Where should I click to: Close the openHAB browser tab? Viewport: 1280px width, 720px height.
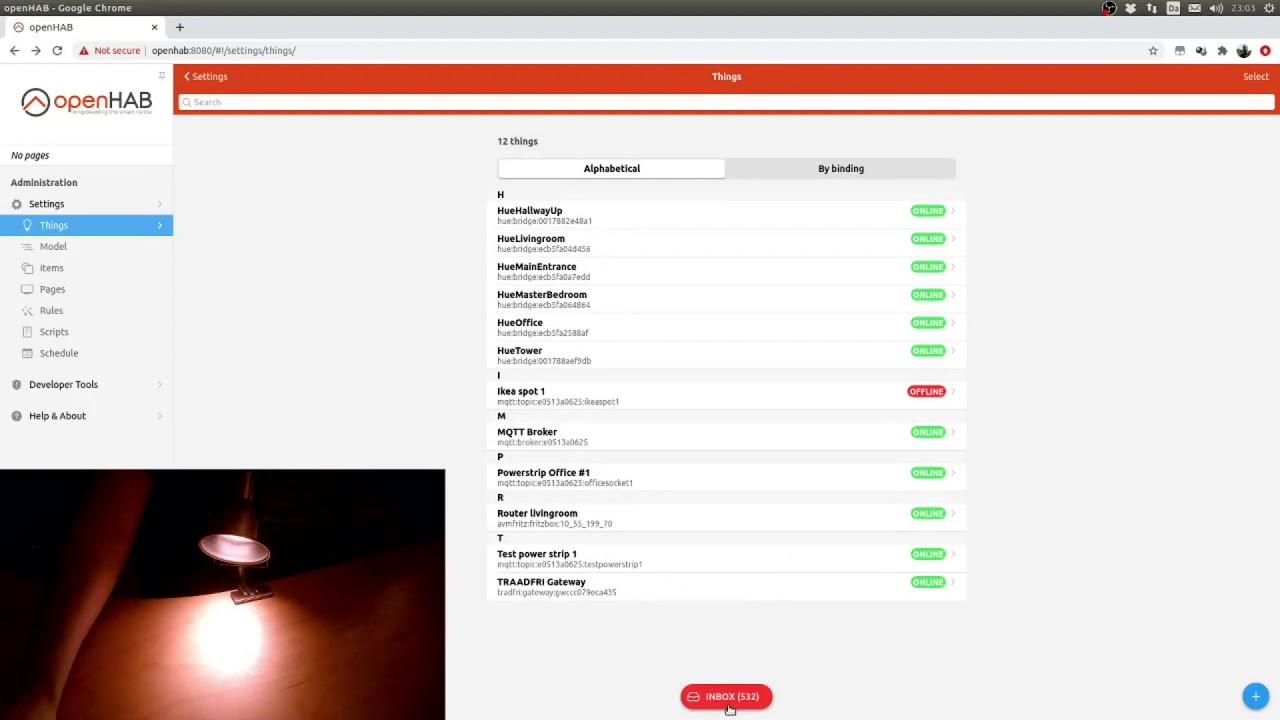click(x=154, y=27)
